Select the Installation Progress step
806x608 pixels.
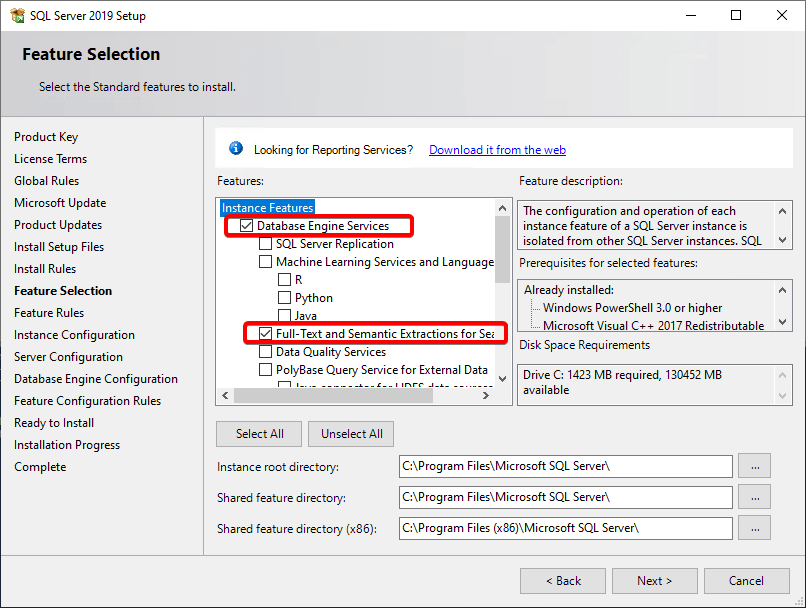point(67,445)
